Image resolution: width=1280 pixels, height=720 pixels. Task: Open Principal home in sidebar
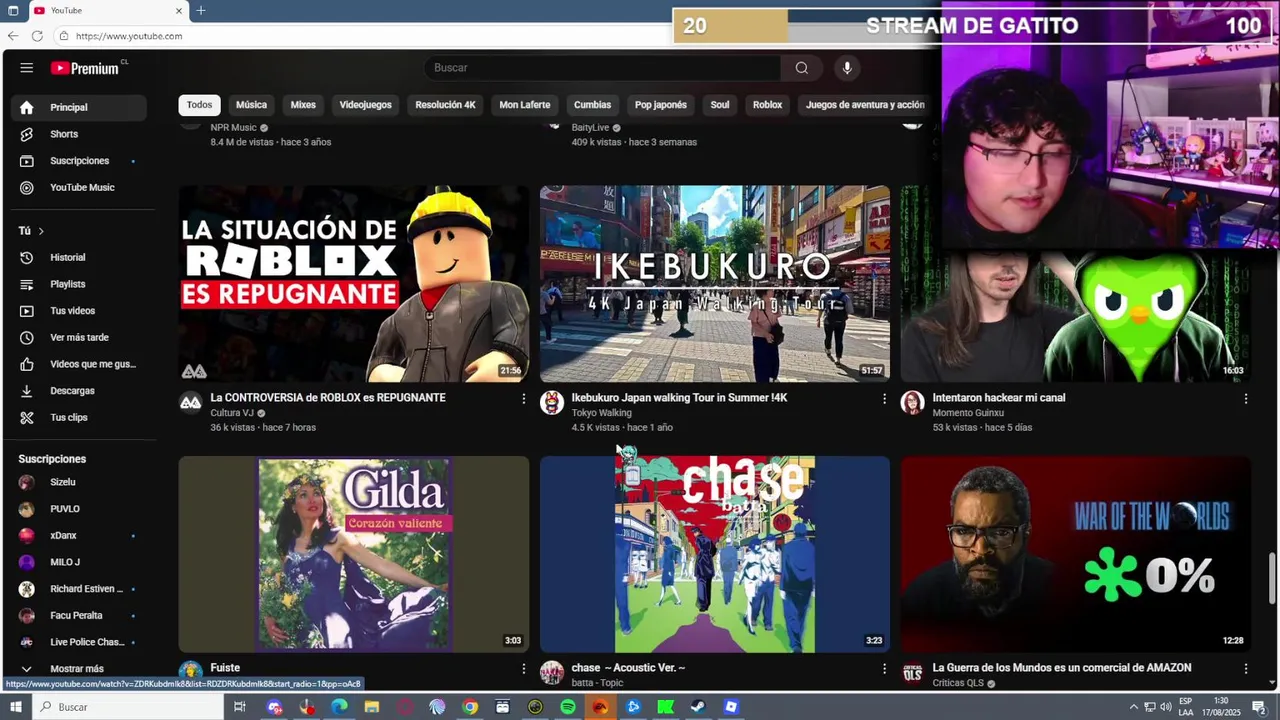(80, 107)
